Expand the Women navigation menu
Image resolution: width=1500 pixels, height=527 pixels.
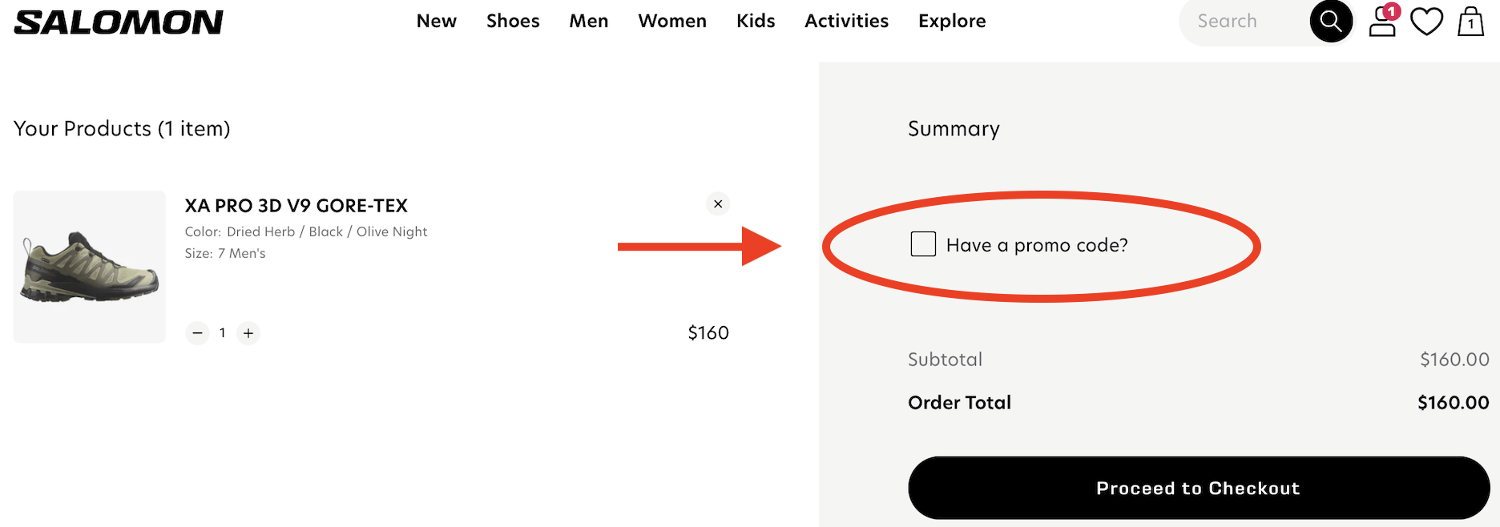coord(672,21)
